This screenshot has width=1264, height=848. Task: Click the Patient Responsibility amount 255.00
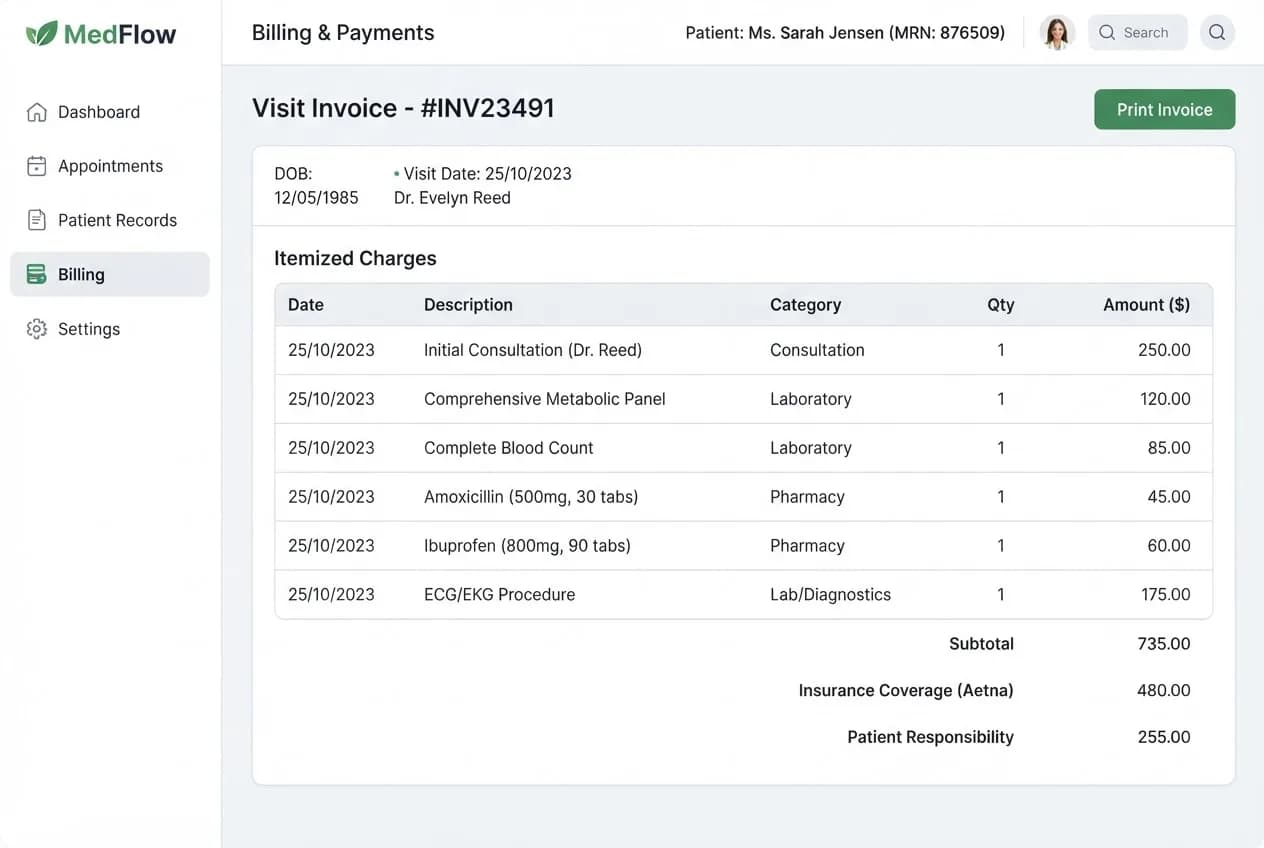pos(1164,737)
